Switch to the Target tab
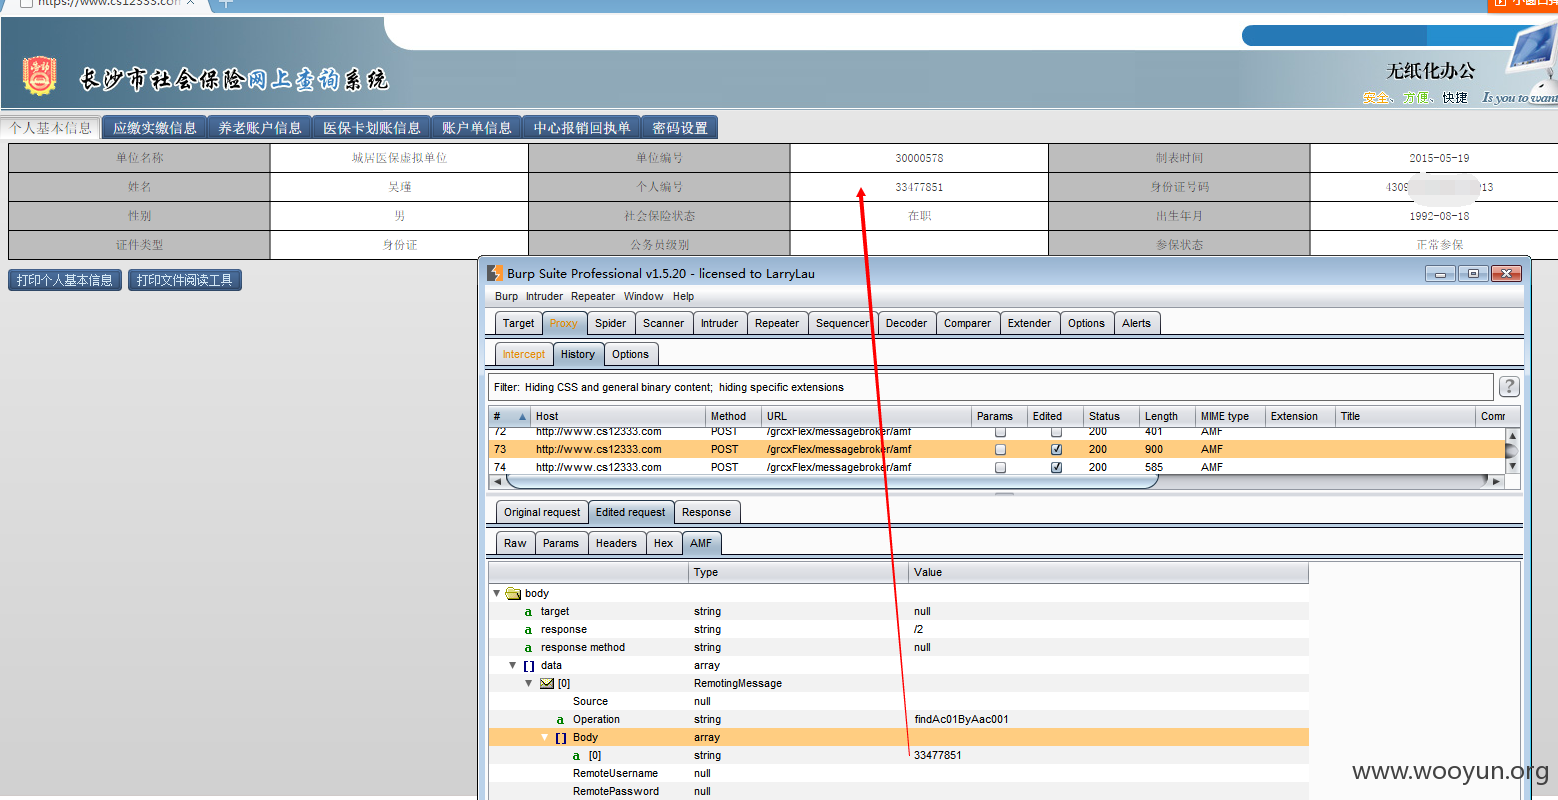1558x800 pixels. pos(518,323)
